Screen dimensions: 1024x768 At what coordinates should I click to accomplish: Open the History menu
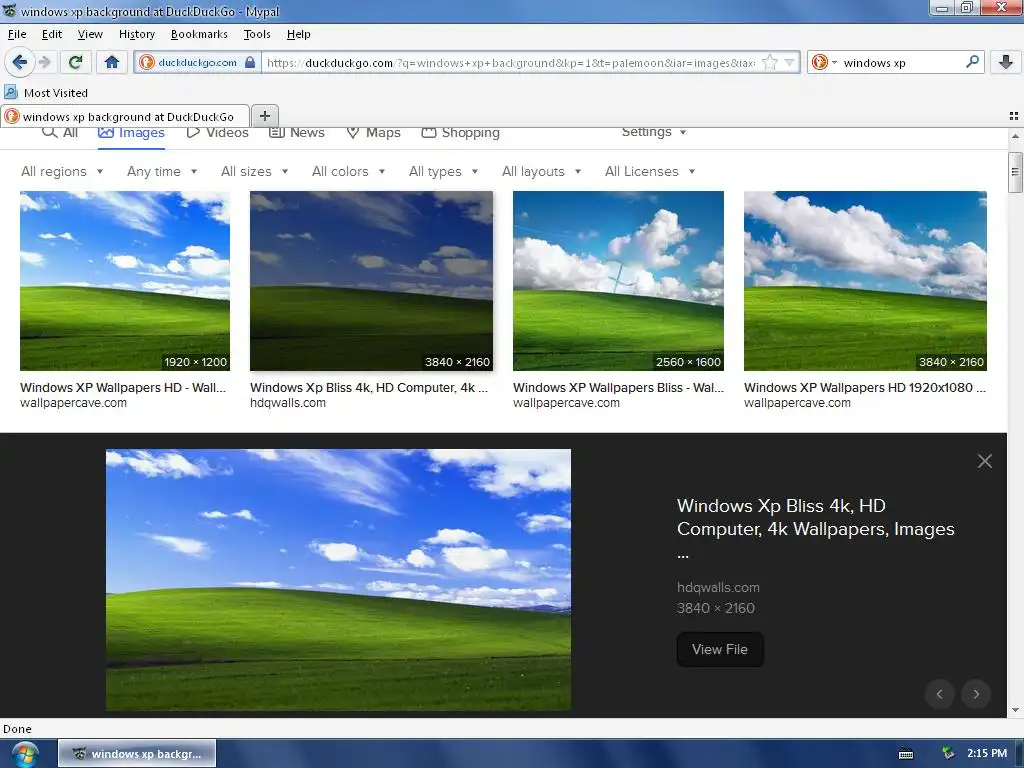(136, 34)
